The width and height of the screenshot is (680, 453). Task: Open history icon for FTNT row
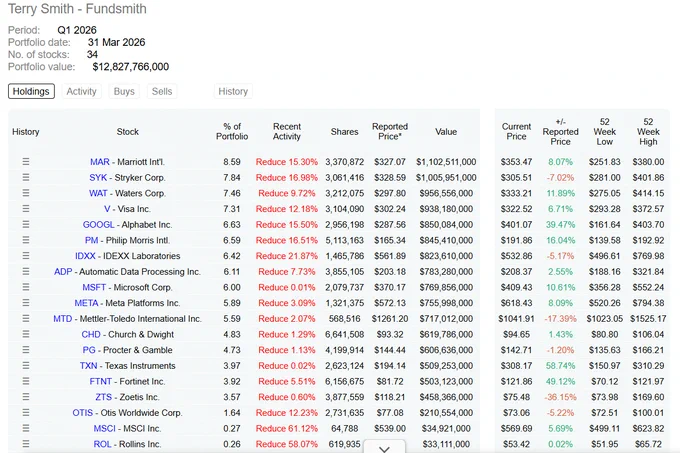tap(26, 381)
